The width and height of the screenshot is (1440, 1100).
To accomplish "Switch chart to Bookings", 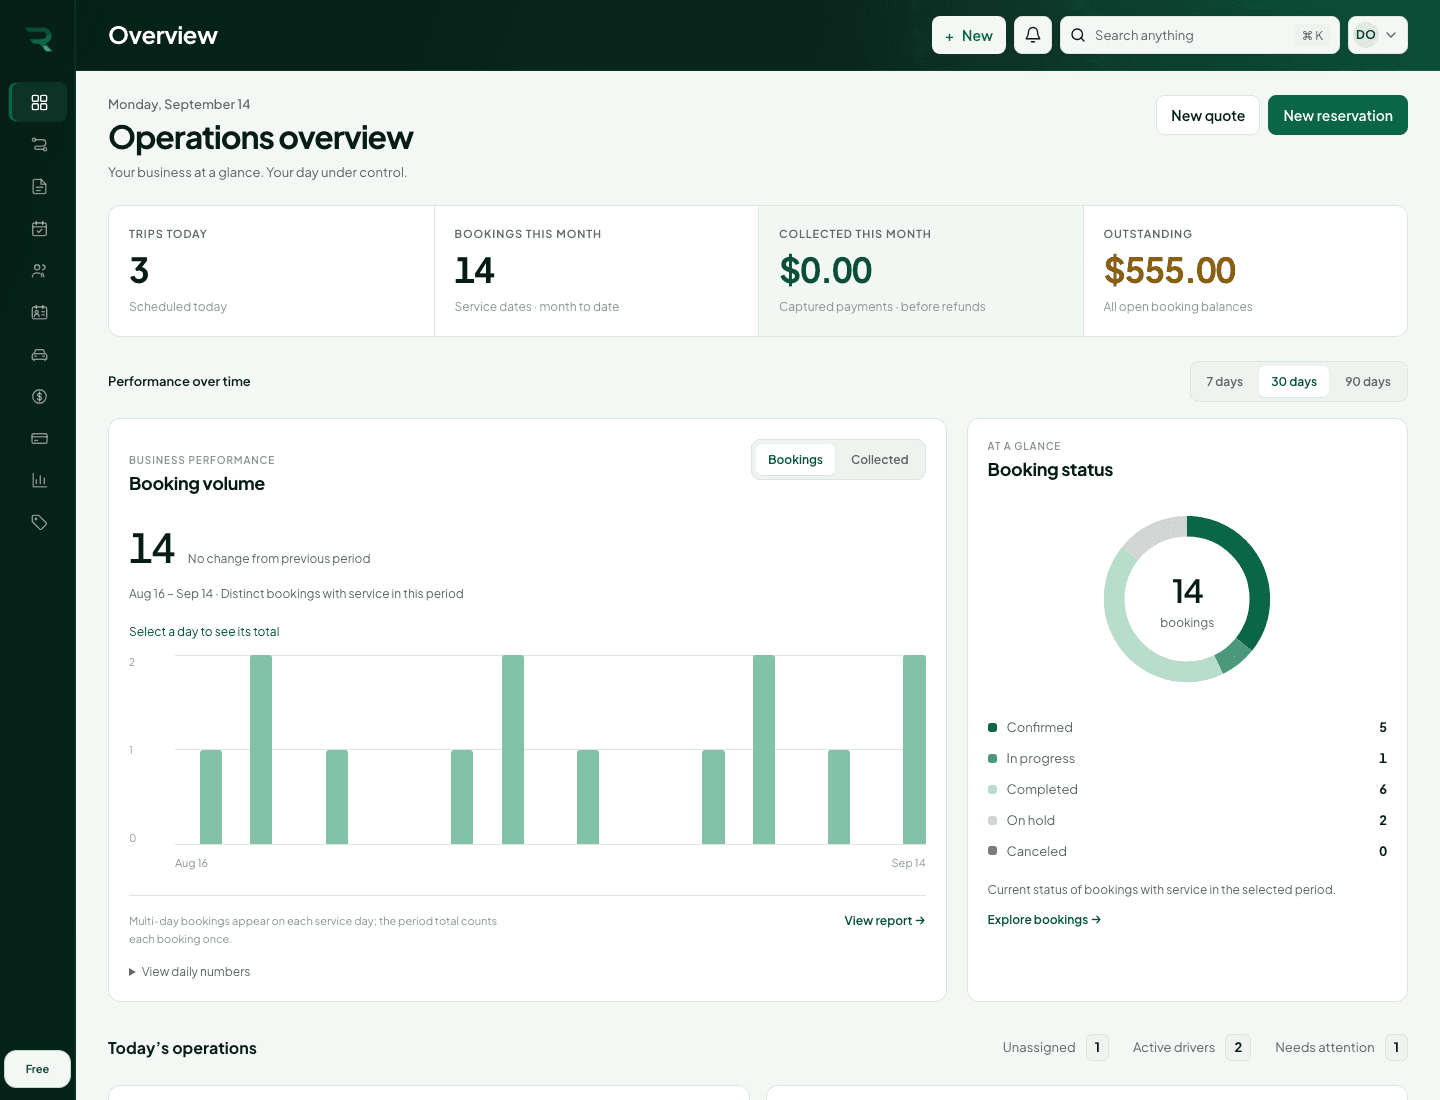I will coord(795,460).
